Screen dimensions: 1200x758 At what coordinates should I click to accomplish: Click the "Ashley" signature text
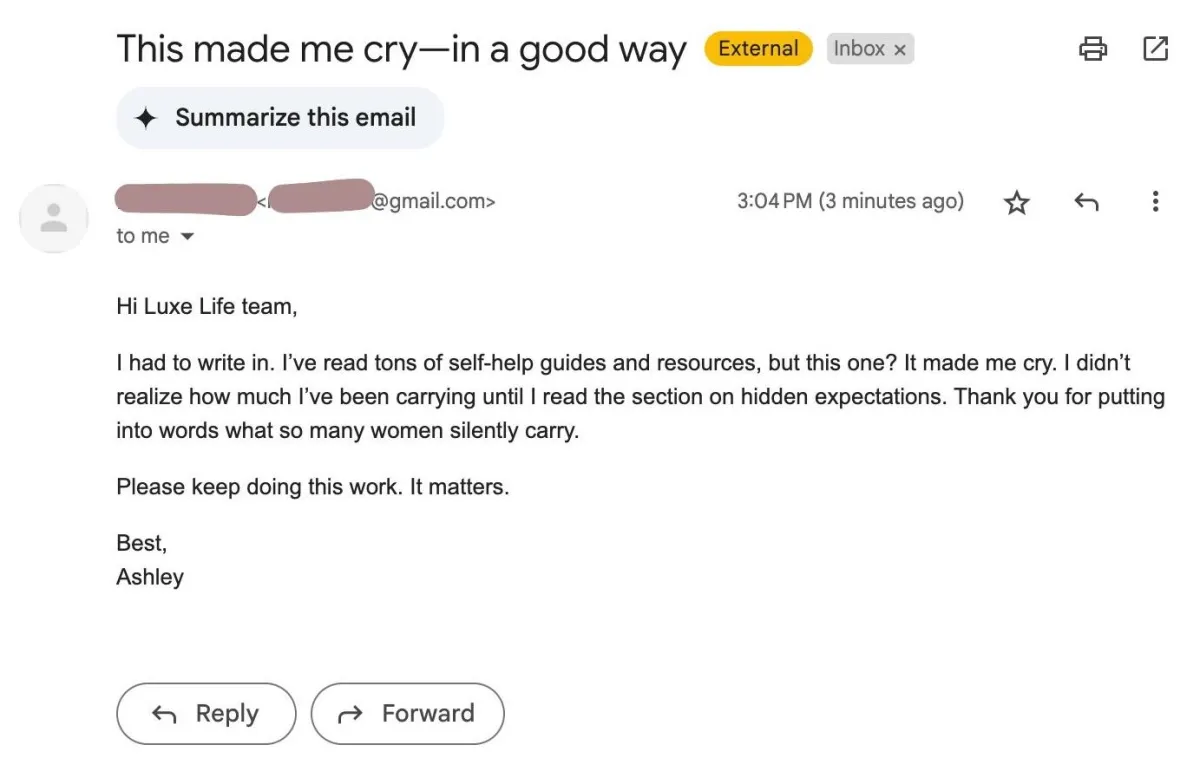(150, 577)
